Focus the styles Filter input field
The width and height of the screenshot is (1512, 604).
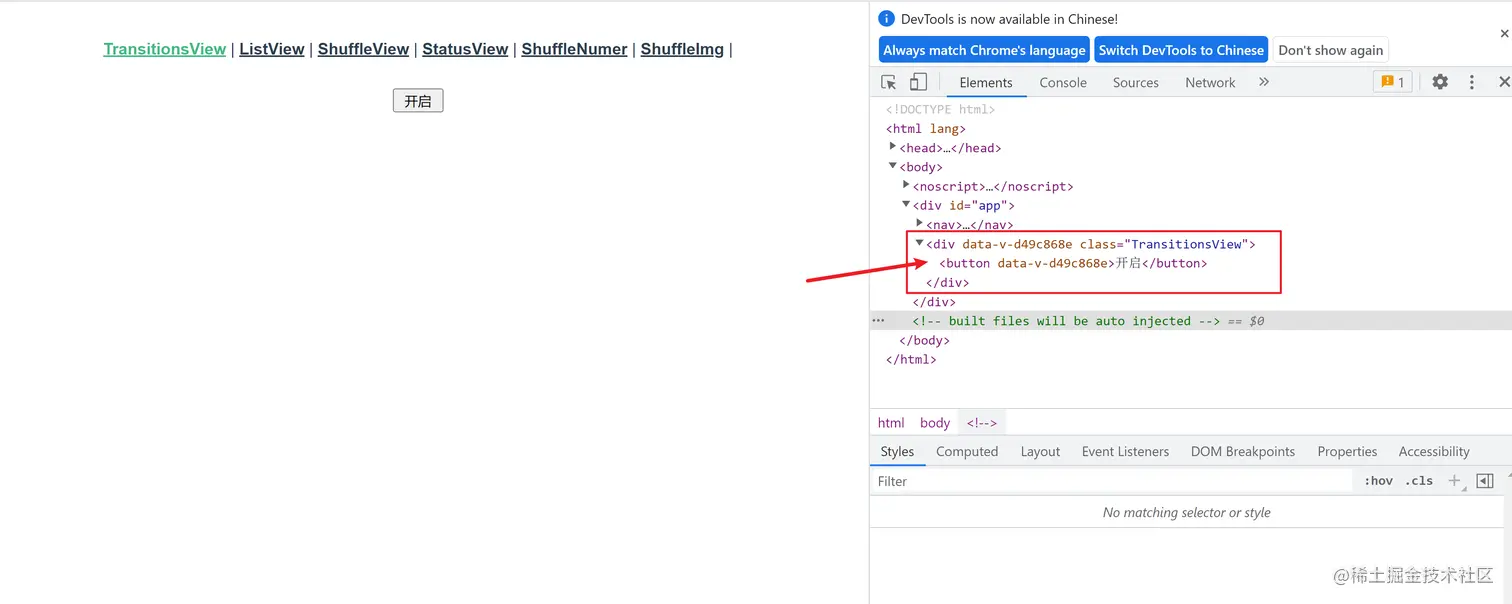pyautogui.click(x=1110, y=481)
